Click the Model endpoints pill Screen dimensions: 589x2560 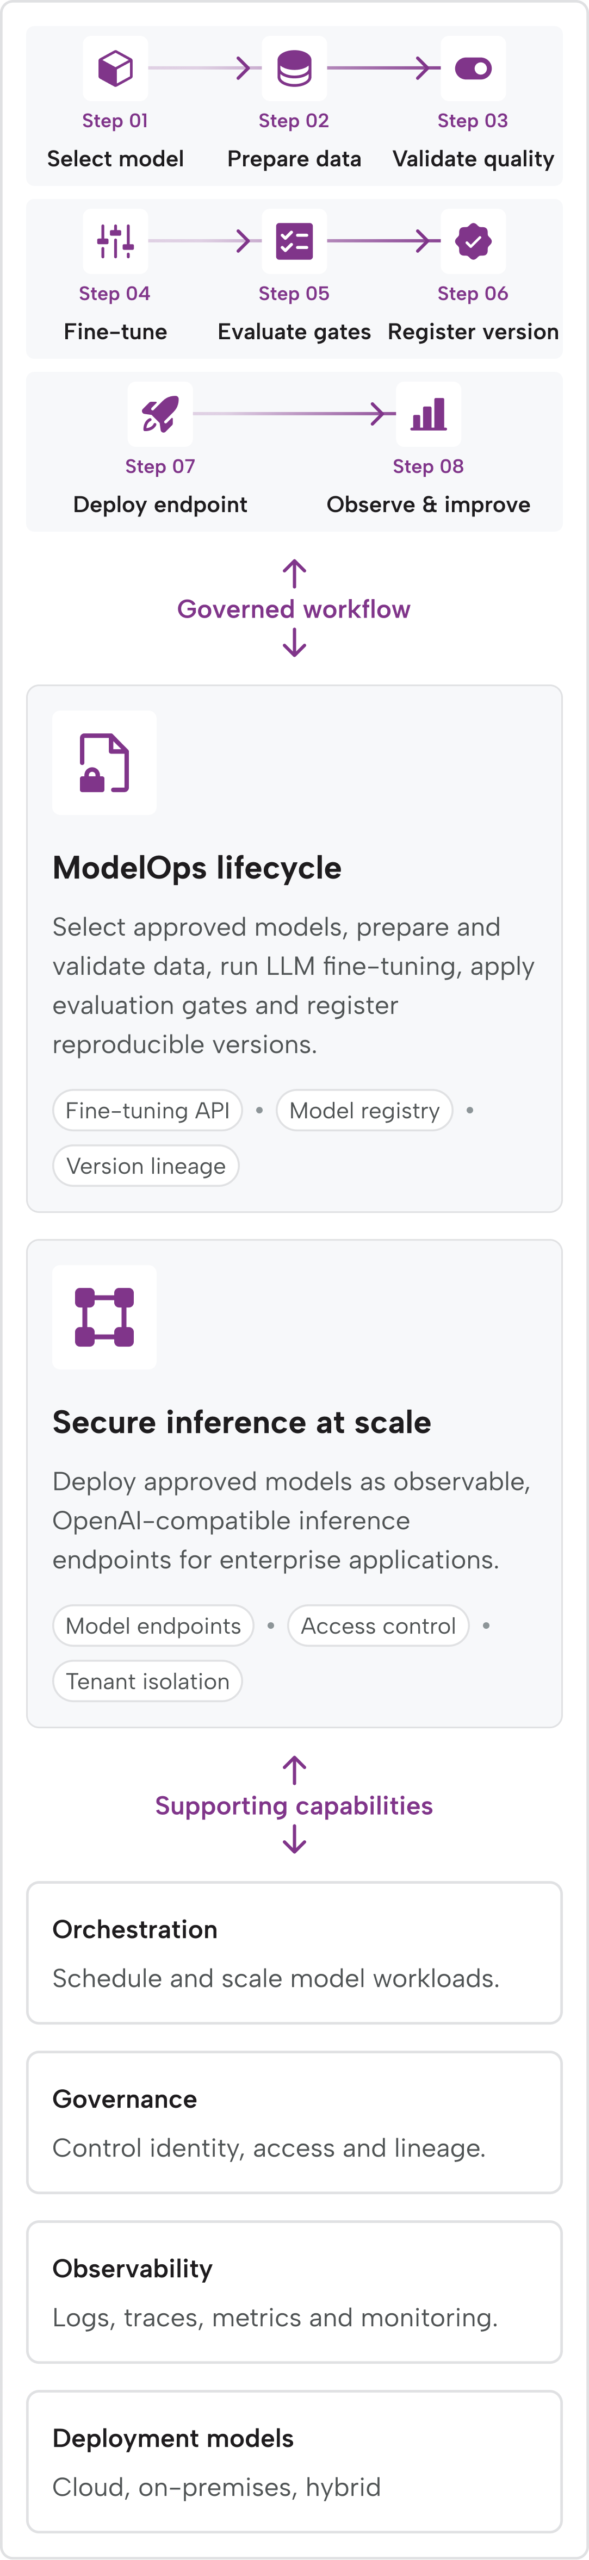click(153, 1626)
